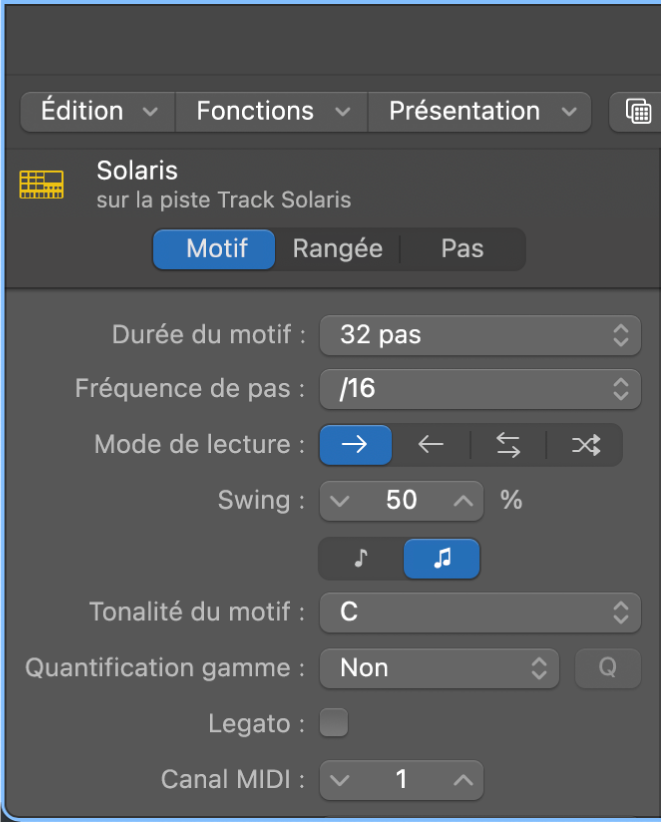Increase Swing value with up arrow
662x822 pixels.
[x=462, y=500]
